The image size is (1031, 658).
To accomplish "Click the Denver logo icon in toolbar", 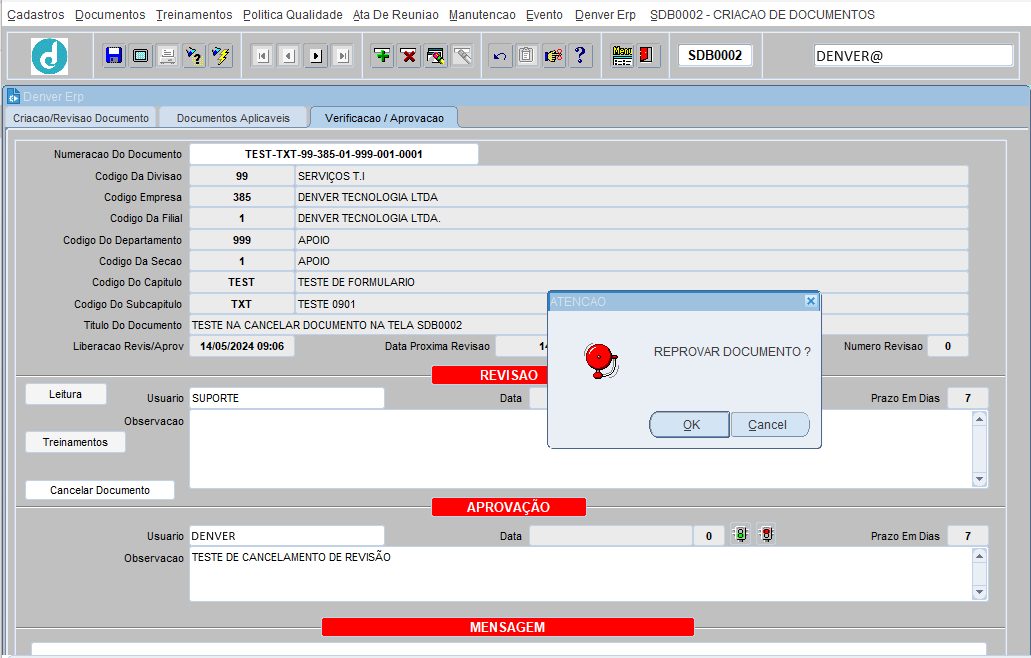I will point(49,56).
